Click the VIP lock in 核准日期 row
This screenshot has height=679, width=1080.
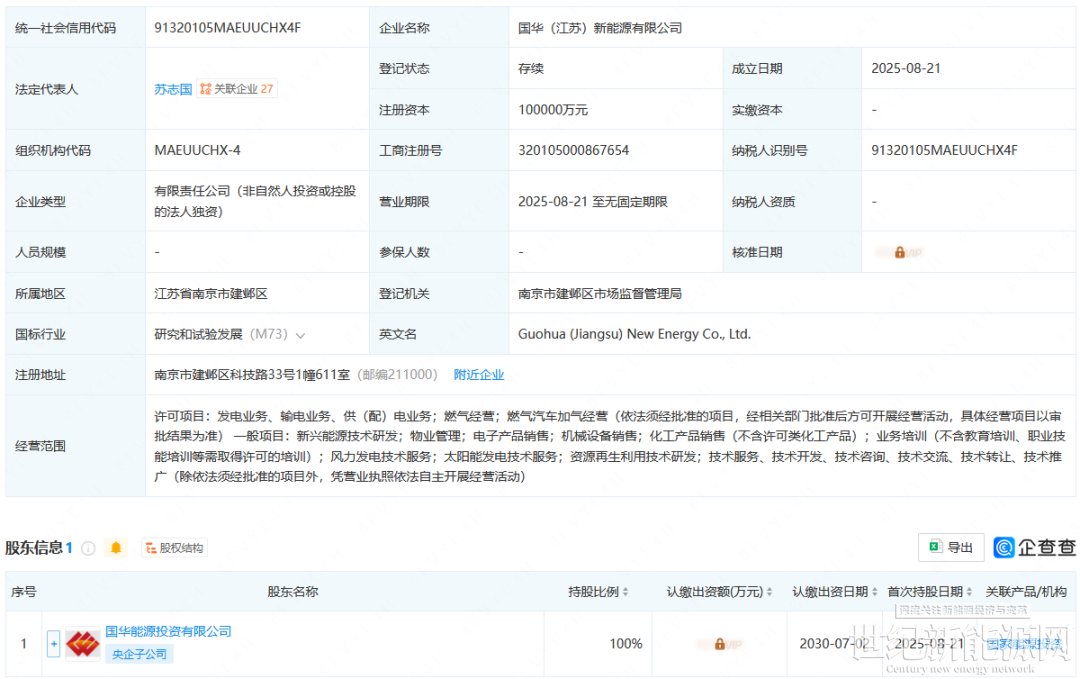pos(899,253)
